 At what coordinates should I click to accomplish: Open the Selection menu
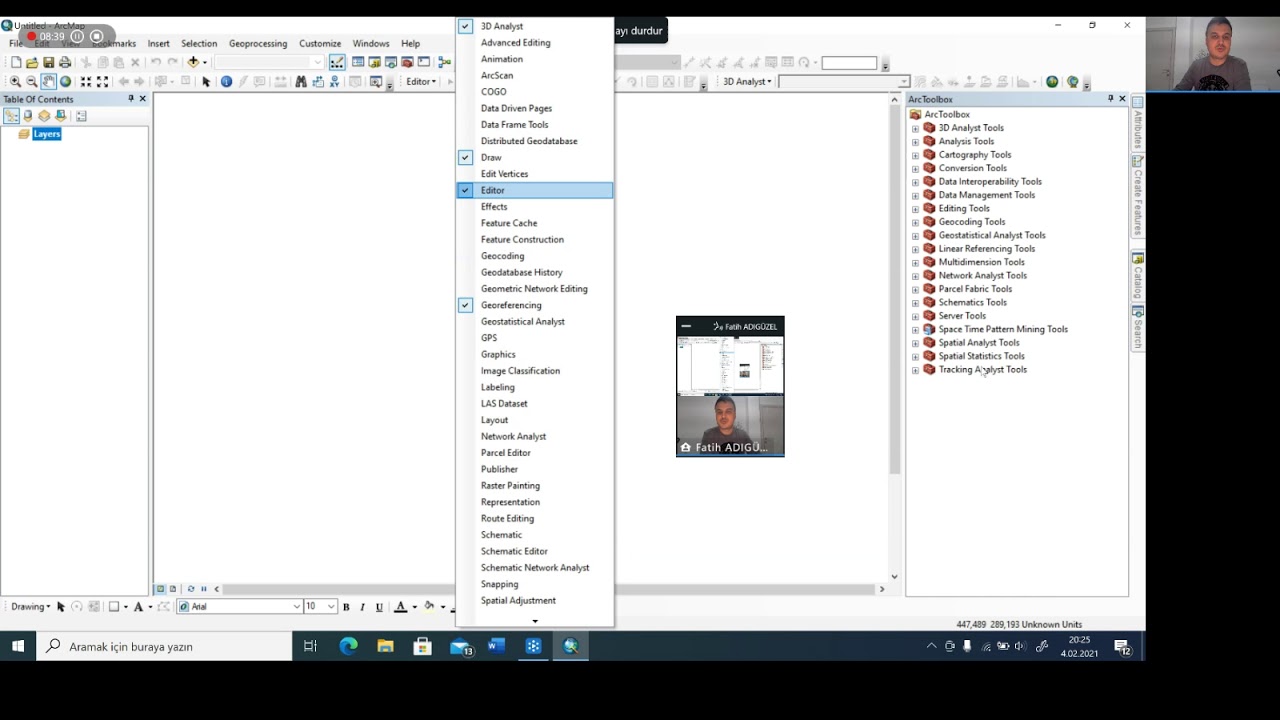point(199,44)
